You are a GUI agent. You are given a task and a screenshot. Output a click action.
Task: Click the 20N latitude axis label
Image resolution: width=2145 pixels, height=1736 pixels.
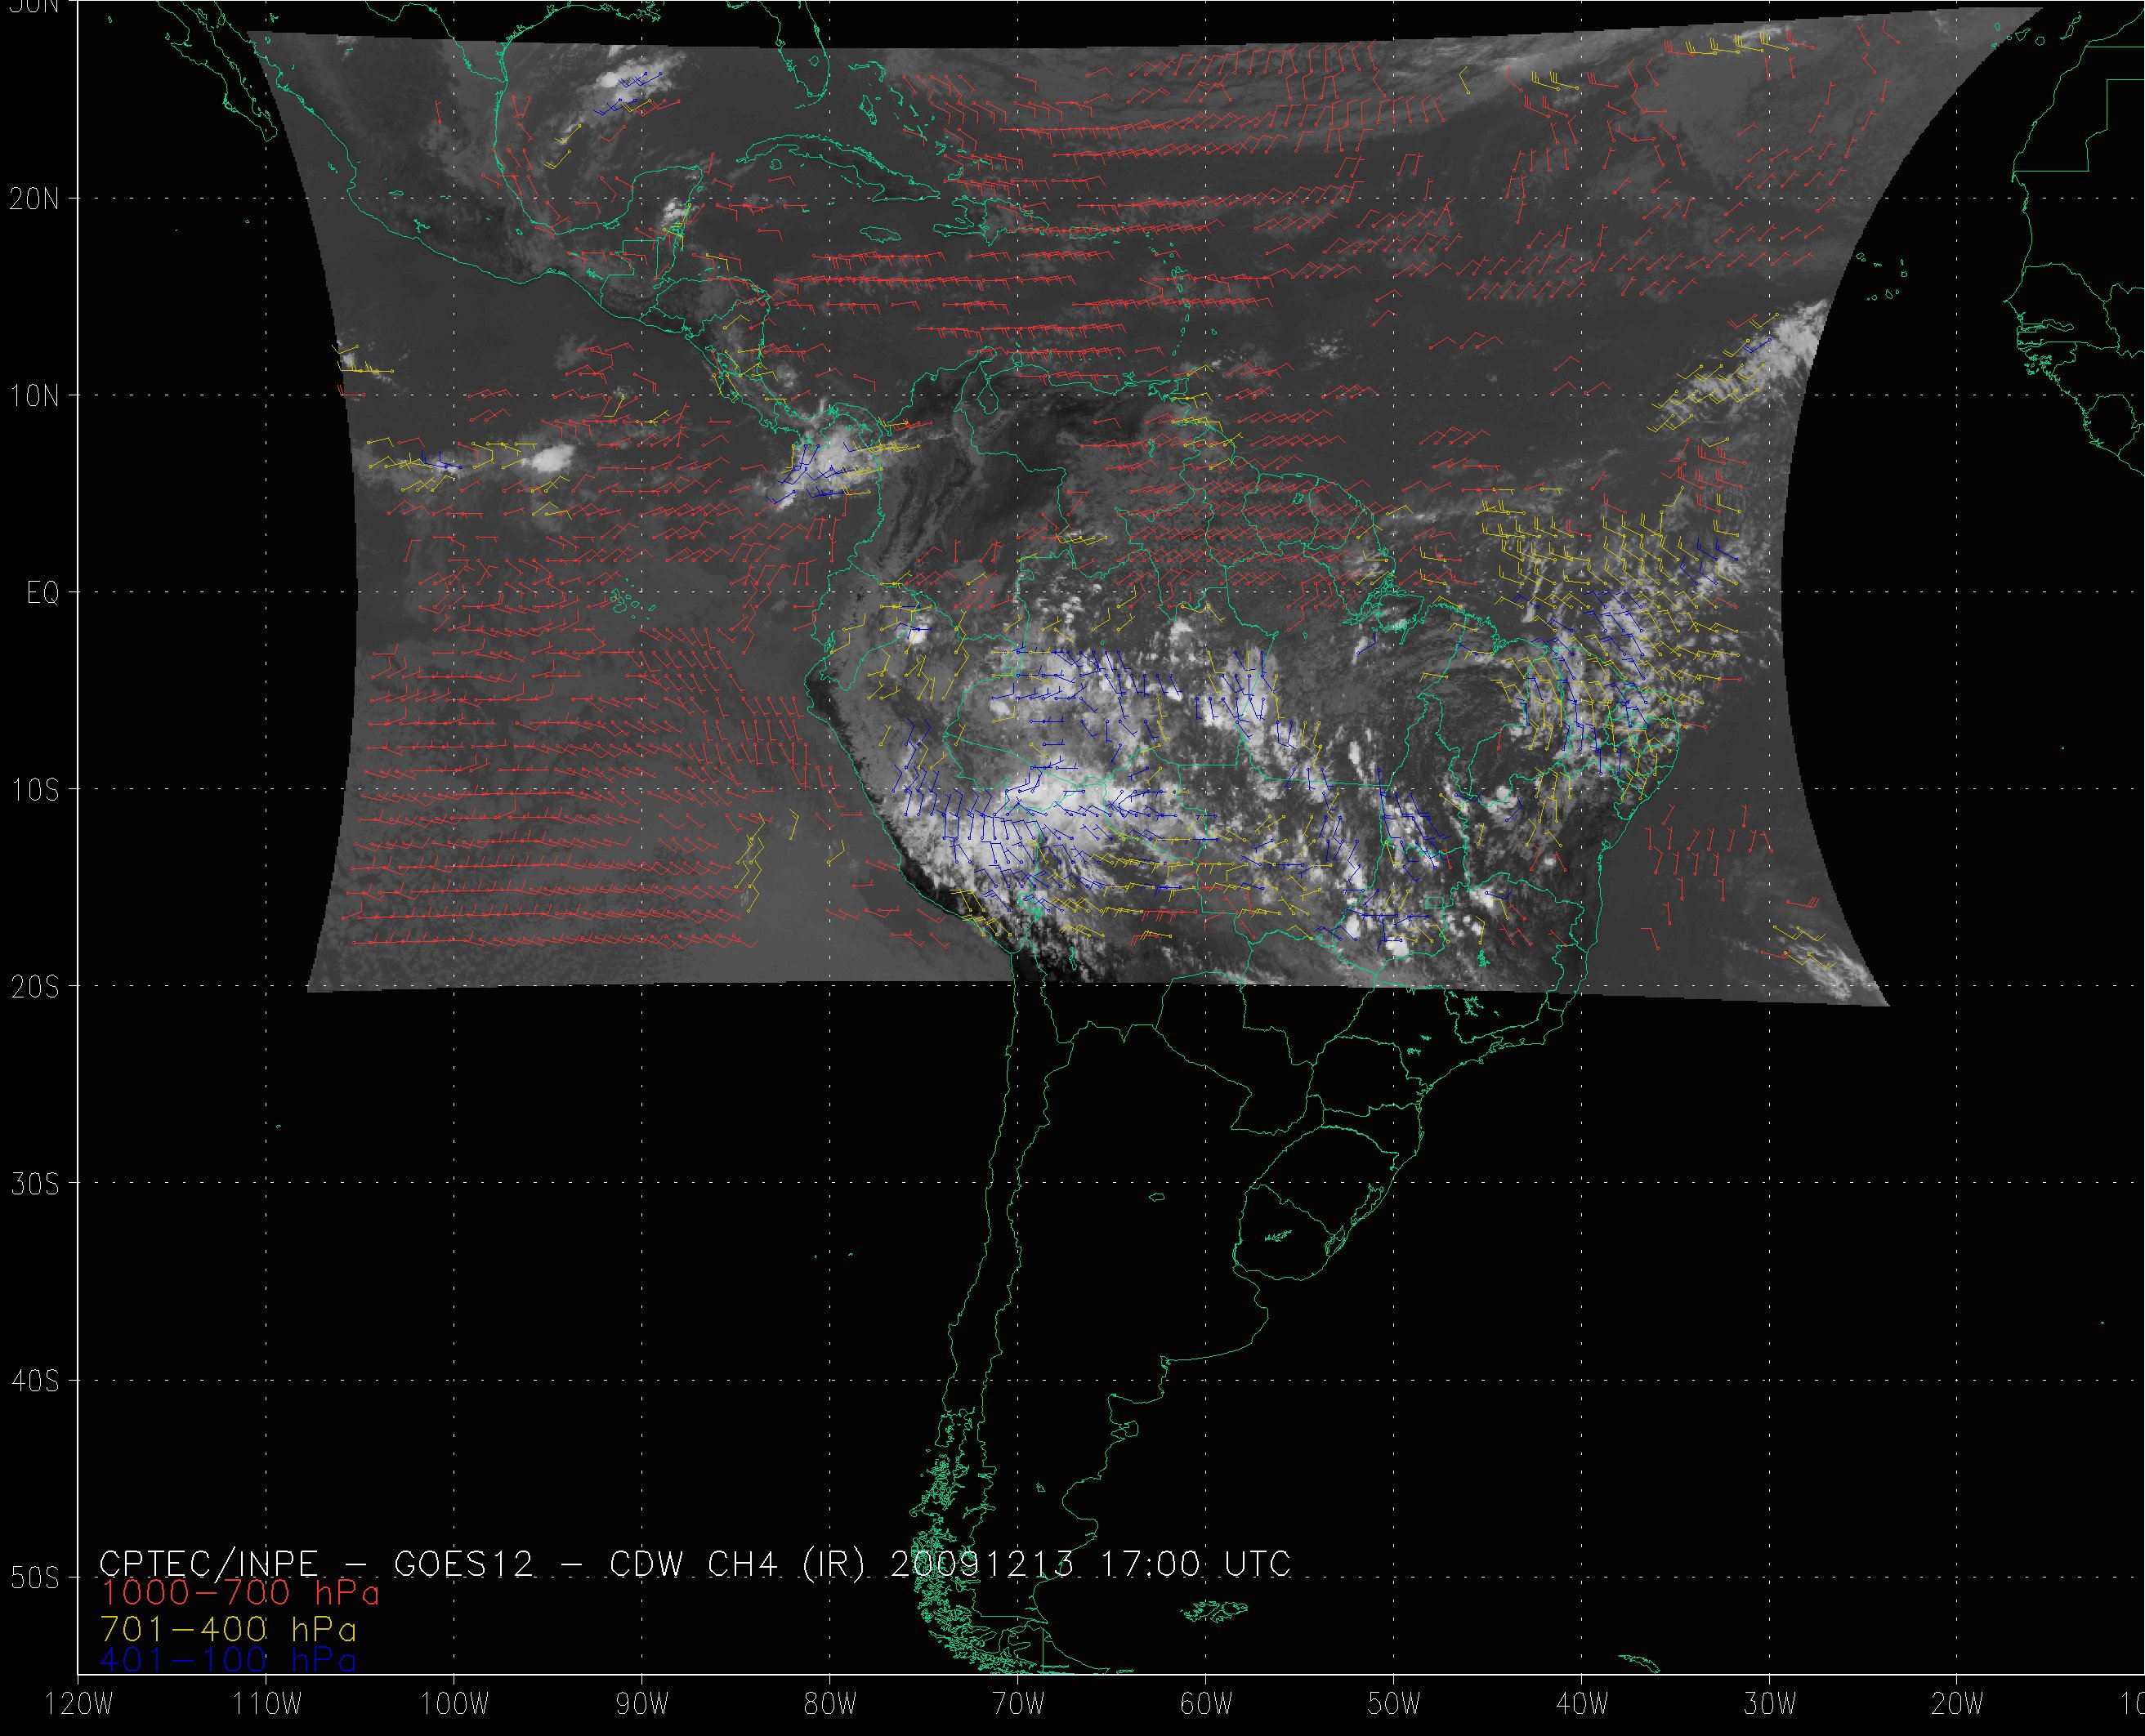(x=35, y=199)
